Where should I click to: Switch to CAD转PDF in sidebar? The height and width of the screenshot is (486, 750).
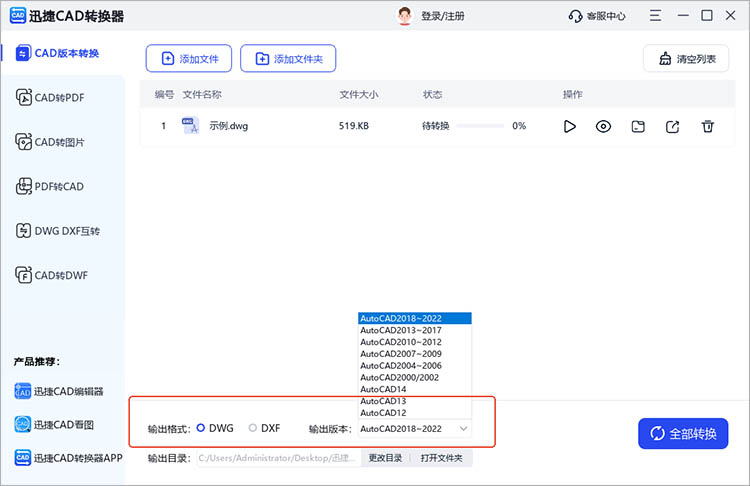[x=50, y=98]
